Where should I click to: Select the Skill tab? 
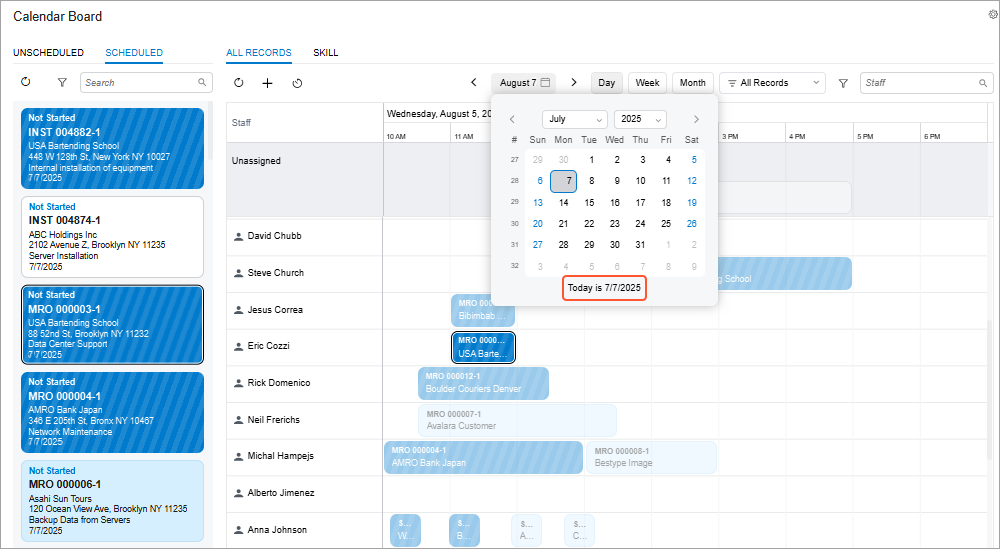coord(325,53)
